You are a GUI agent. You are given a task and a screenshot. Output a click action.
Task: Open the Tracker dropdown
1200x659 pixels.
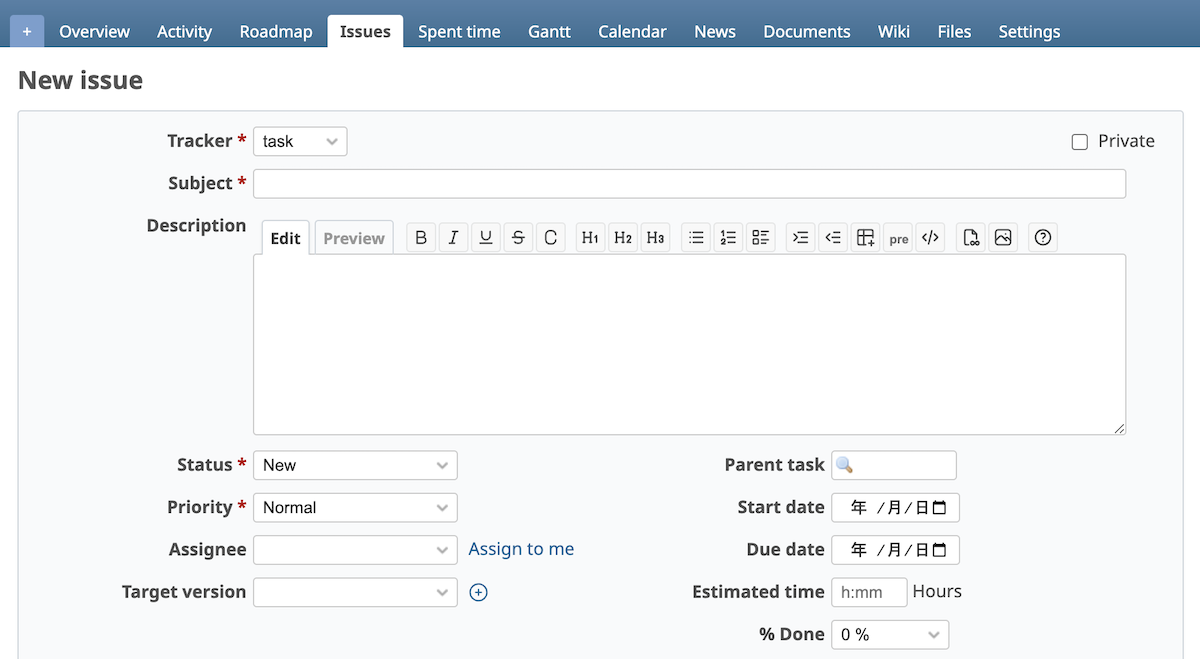299,141
